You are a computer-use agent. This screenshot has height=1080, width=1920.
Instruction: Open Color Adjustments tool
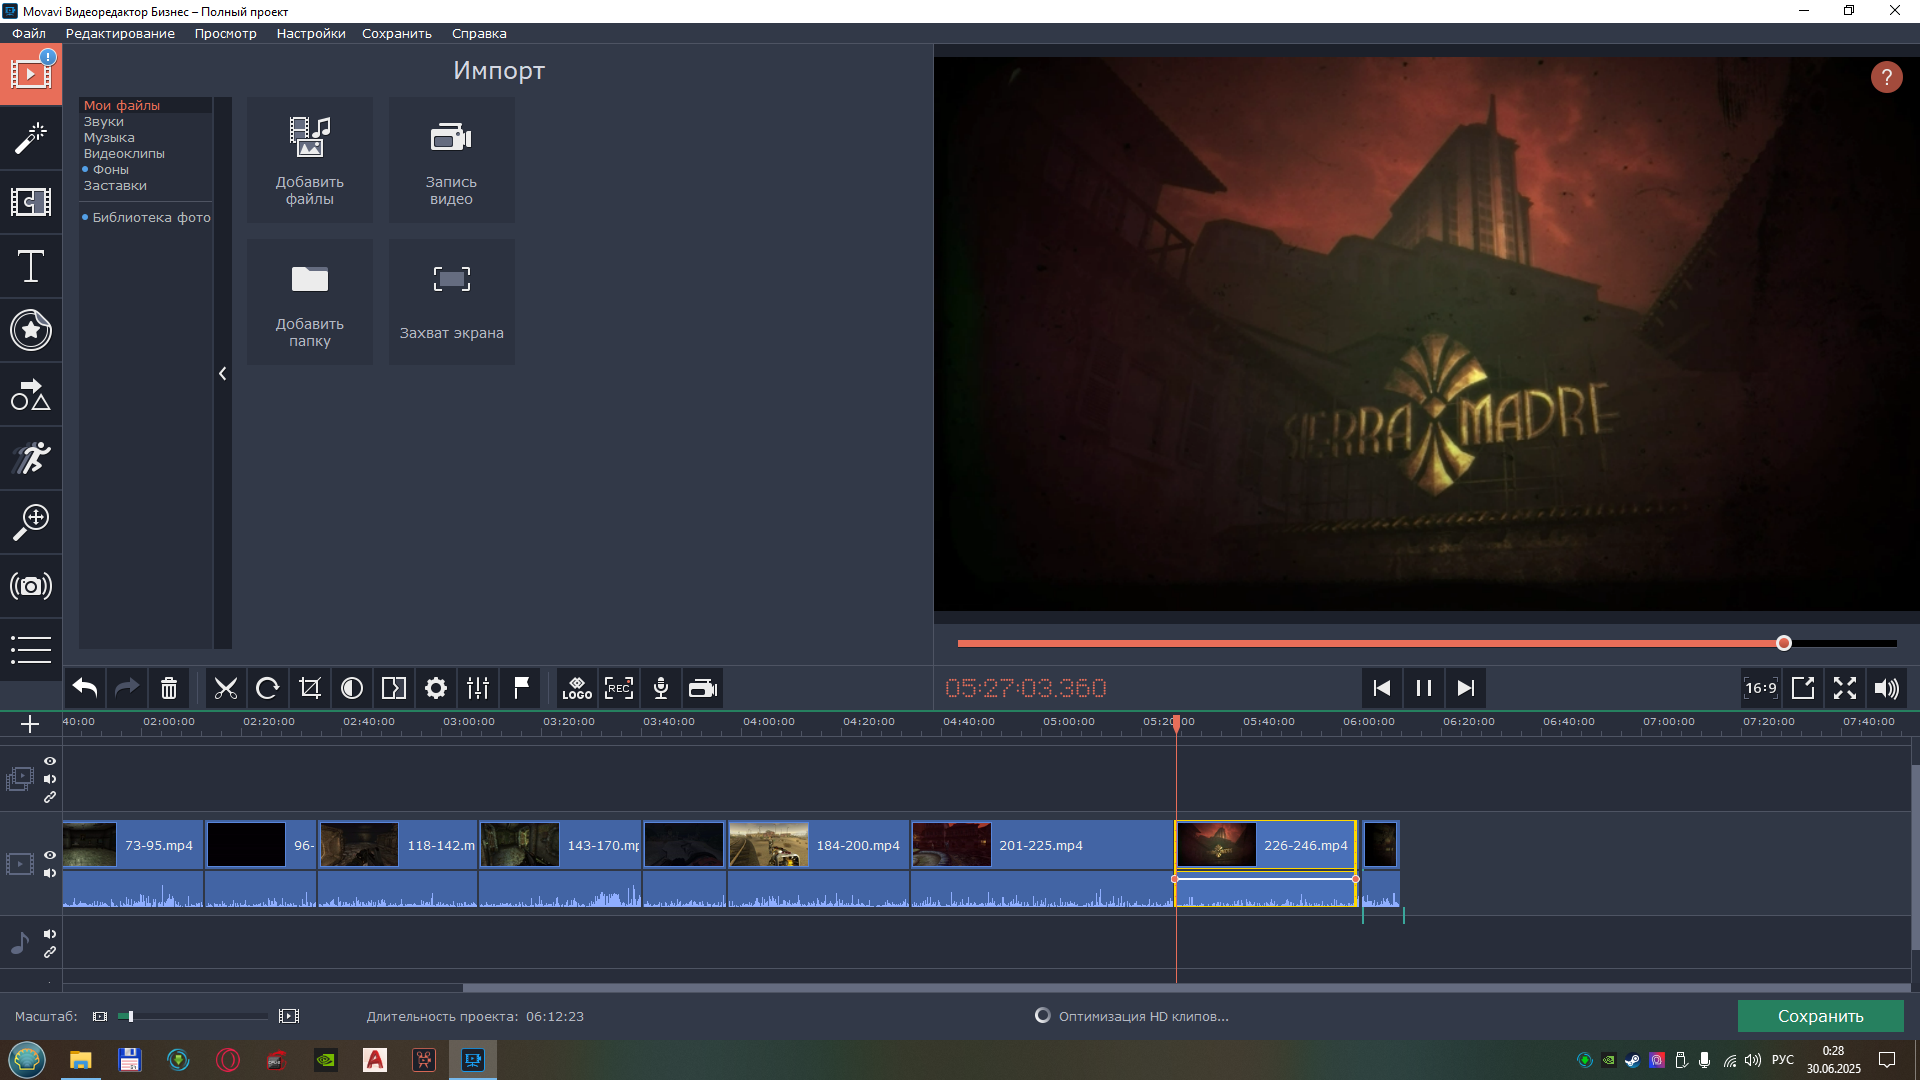pyautogui.click(x=352, y=688)
